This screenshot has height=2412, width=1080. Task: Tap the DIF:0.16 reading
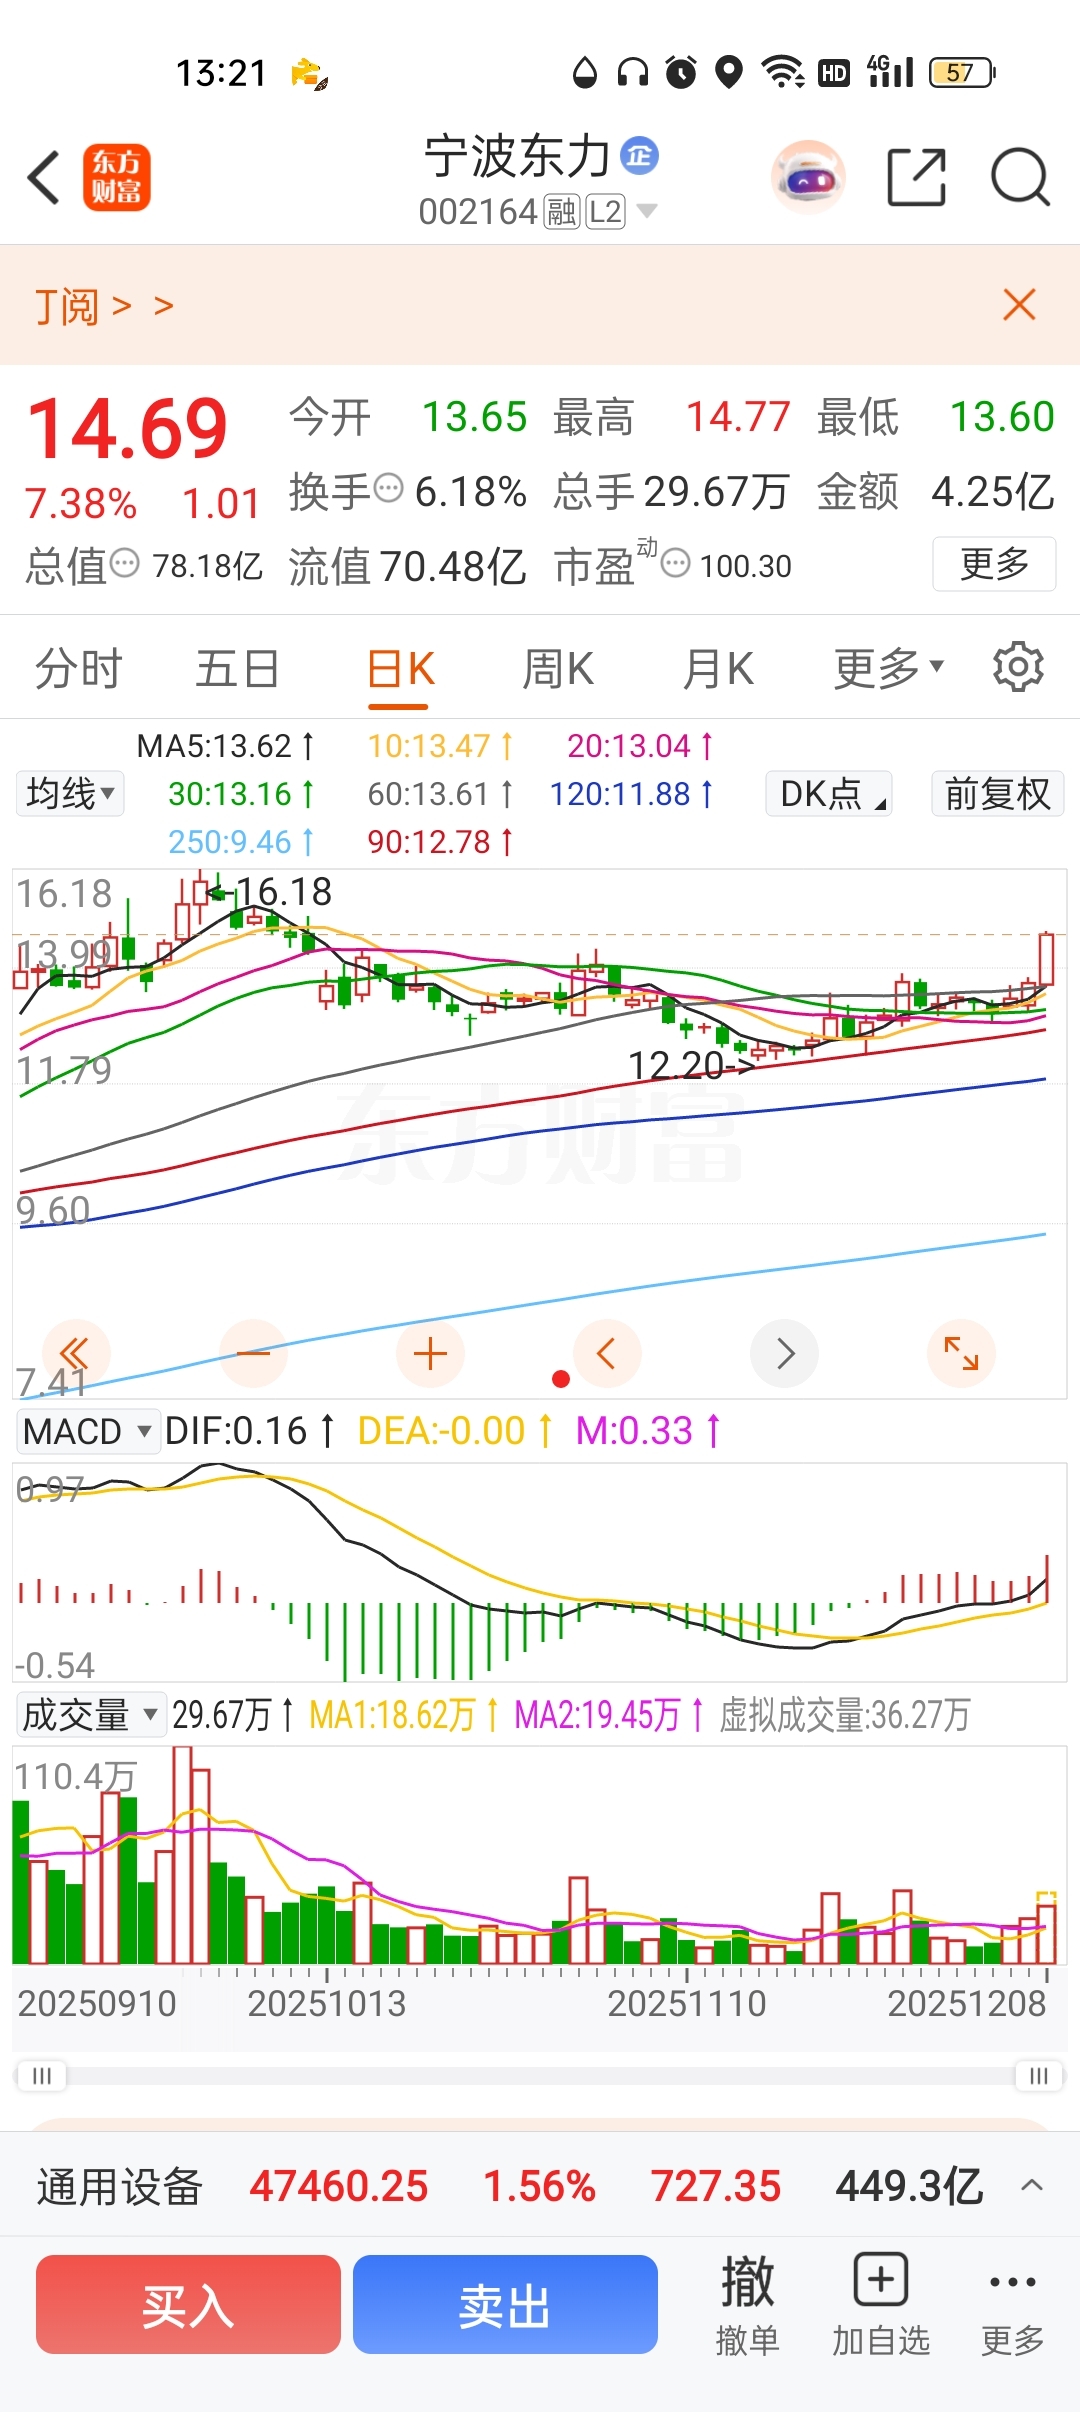pyautogui.click(x=249, y=1431)
